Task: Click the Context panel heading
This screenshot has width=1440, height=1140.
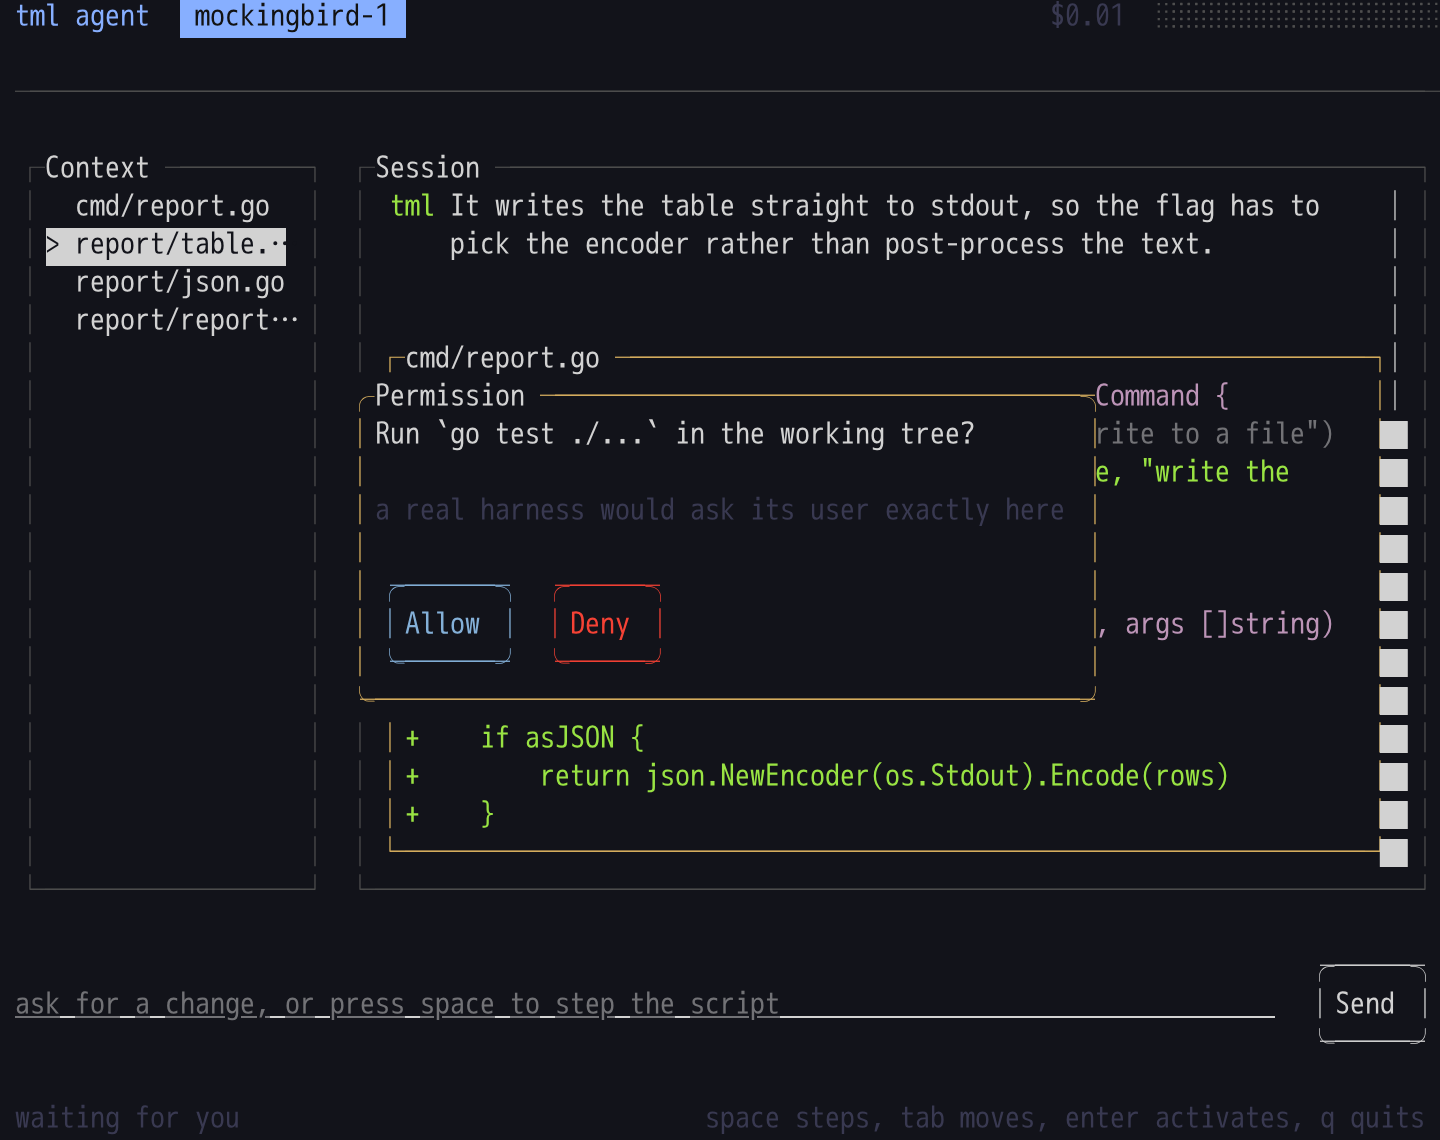Action: tap(97, 168)
